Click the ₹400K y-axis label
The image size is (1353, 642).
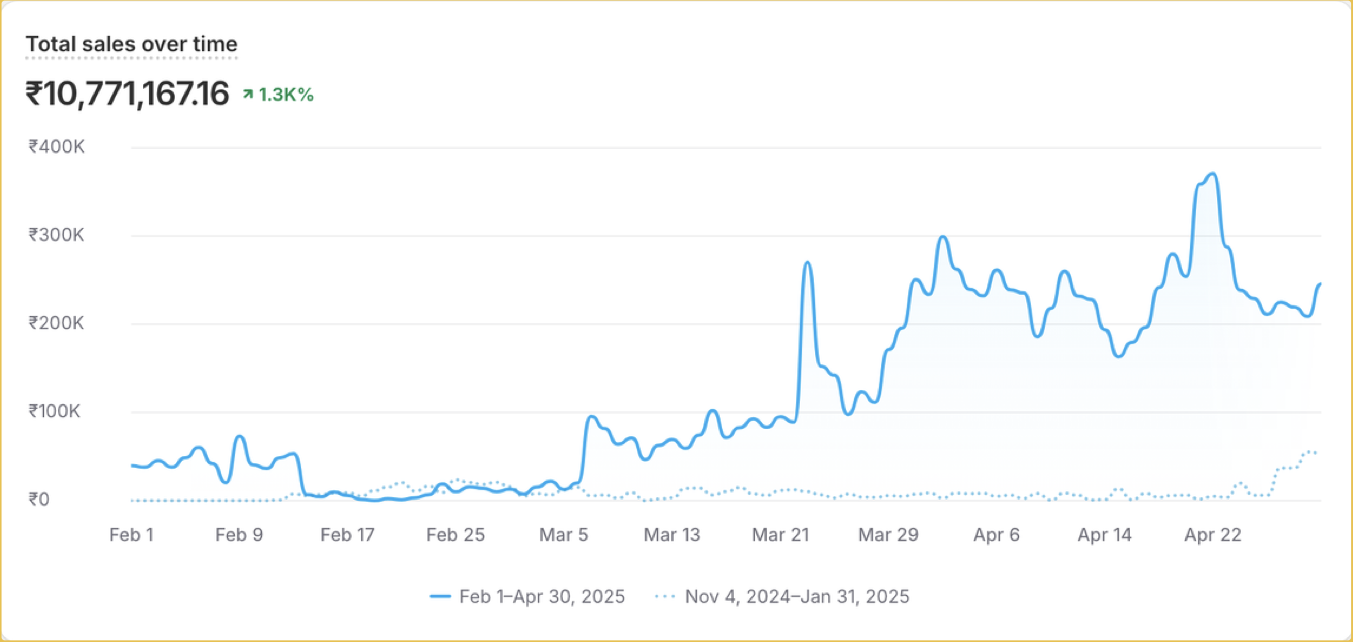(x=57, y=146)
